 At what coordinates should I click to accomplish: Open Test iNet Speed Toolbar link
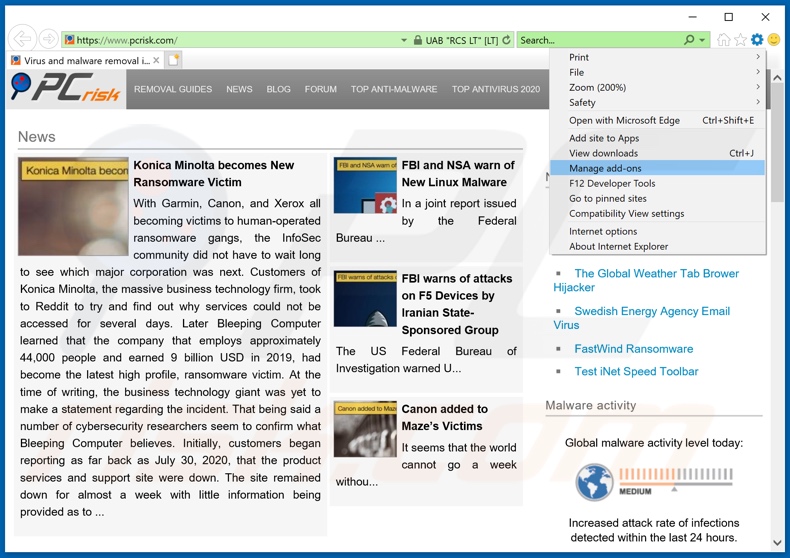click(x=636, y=371)
